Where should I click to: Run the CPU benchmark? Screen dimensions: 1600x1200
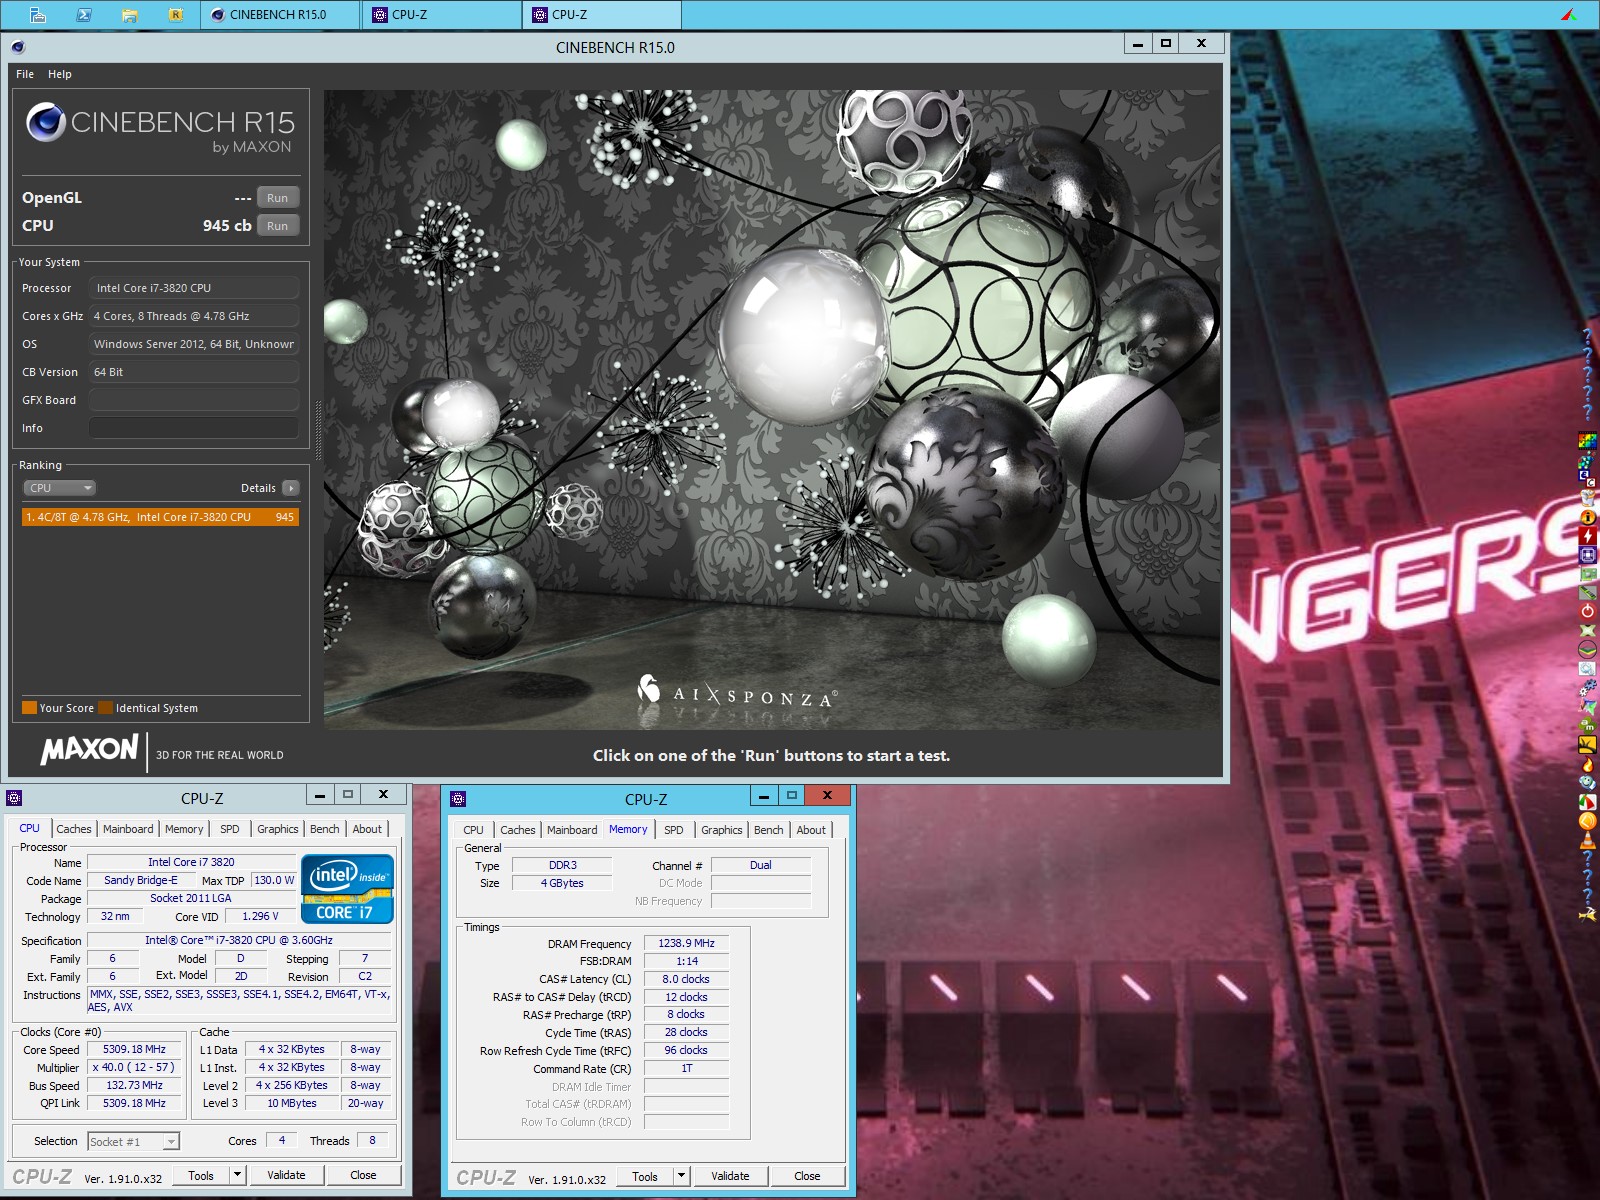pyautogui.click(x=278, y=226)
